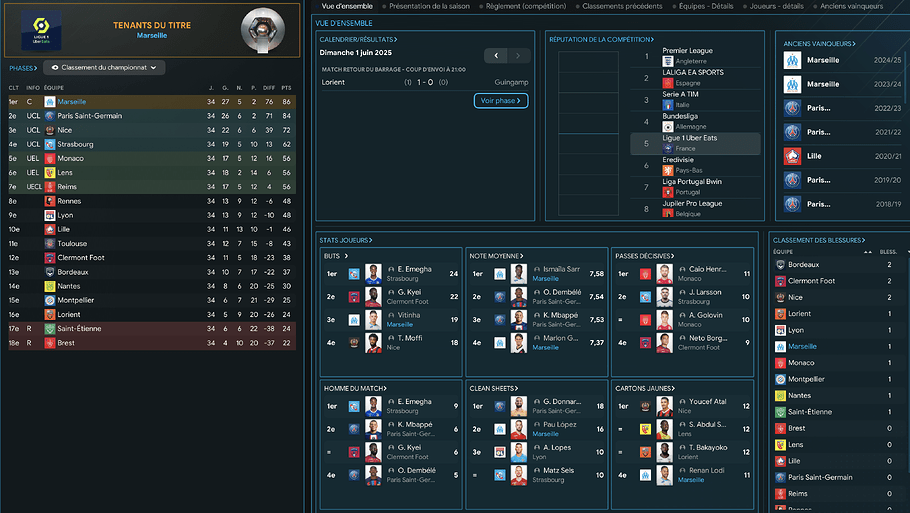Click the Marseille club badge in standings

point(50,102)
